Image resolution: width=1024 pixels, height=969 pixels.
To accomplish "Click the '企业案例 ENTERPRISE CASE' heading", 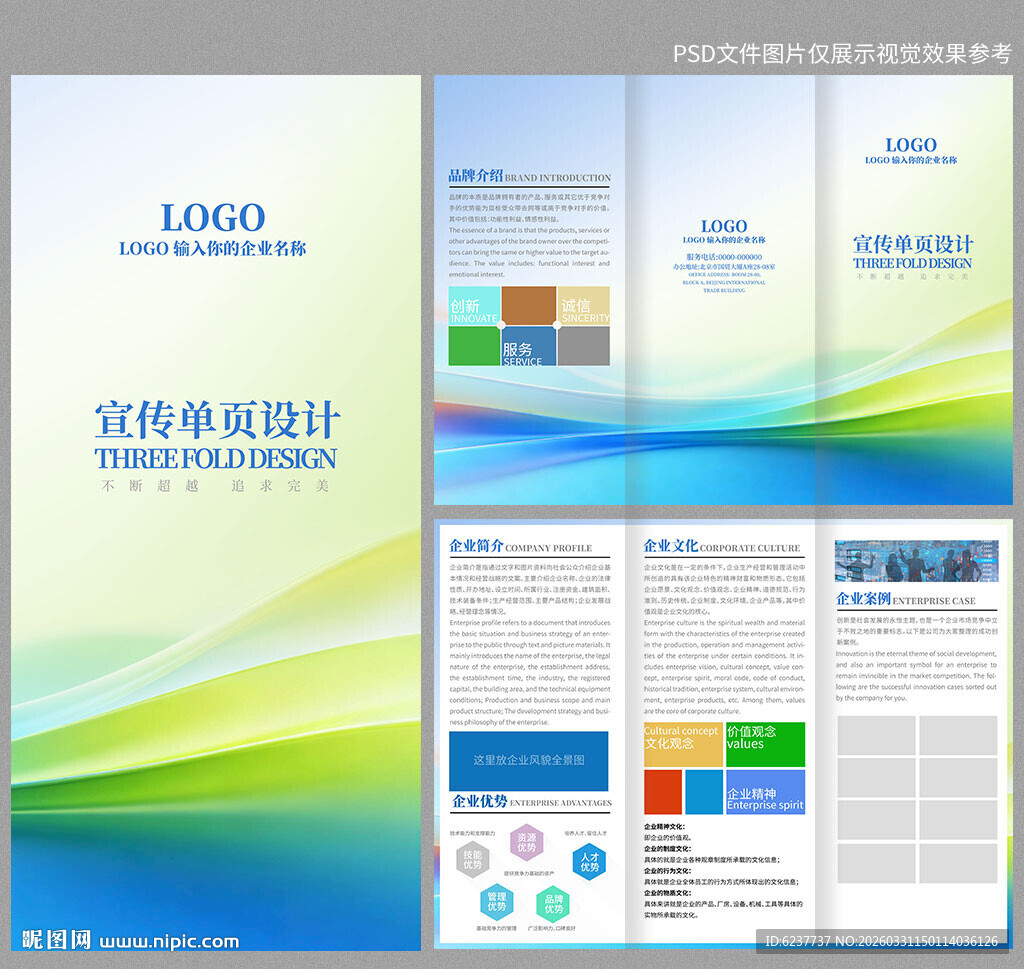I will tap(906, 599).
